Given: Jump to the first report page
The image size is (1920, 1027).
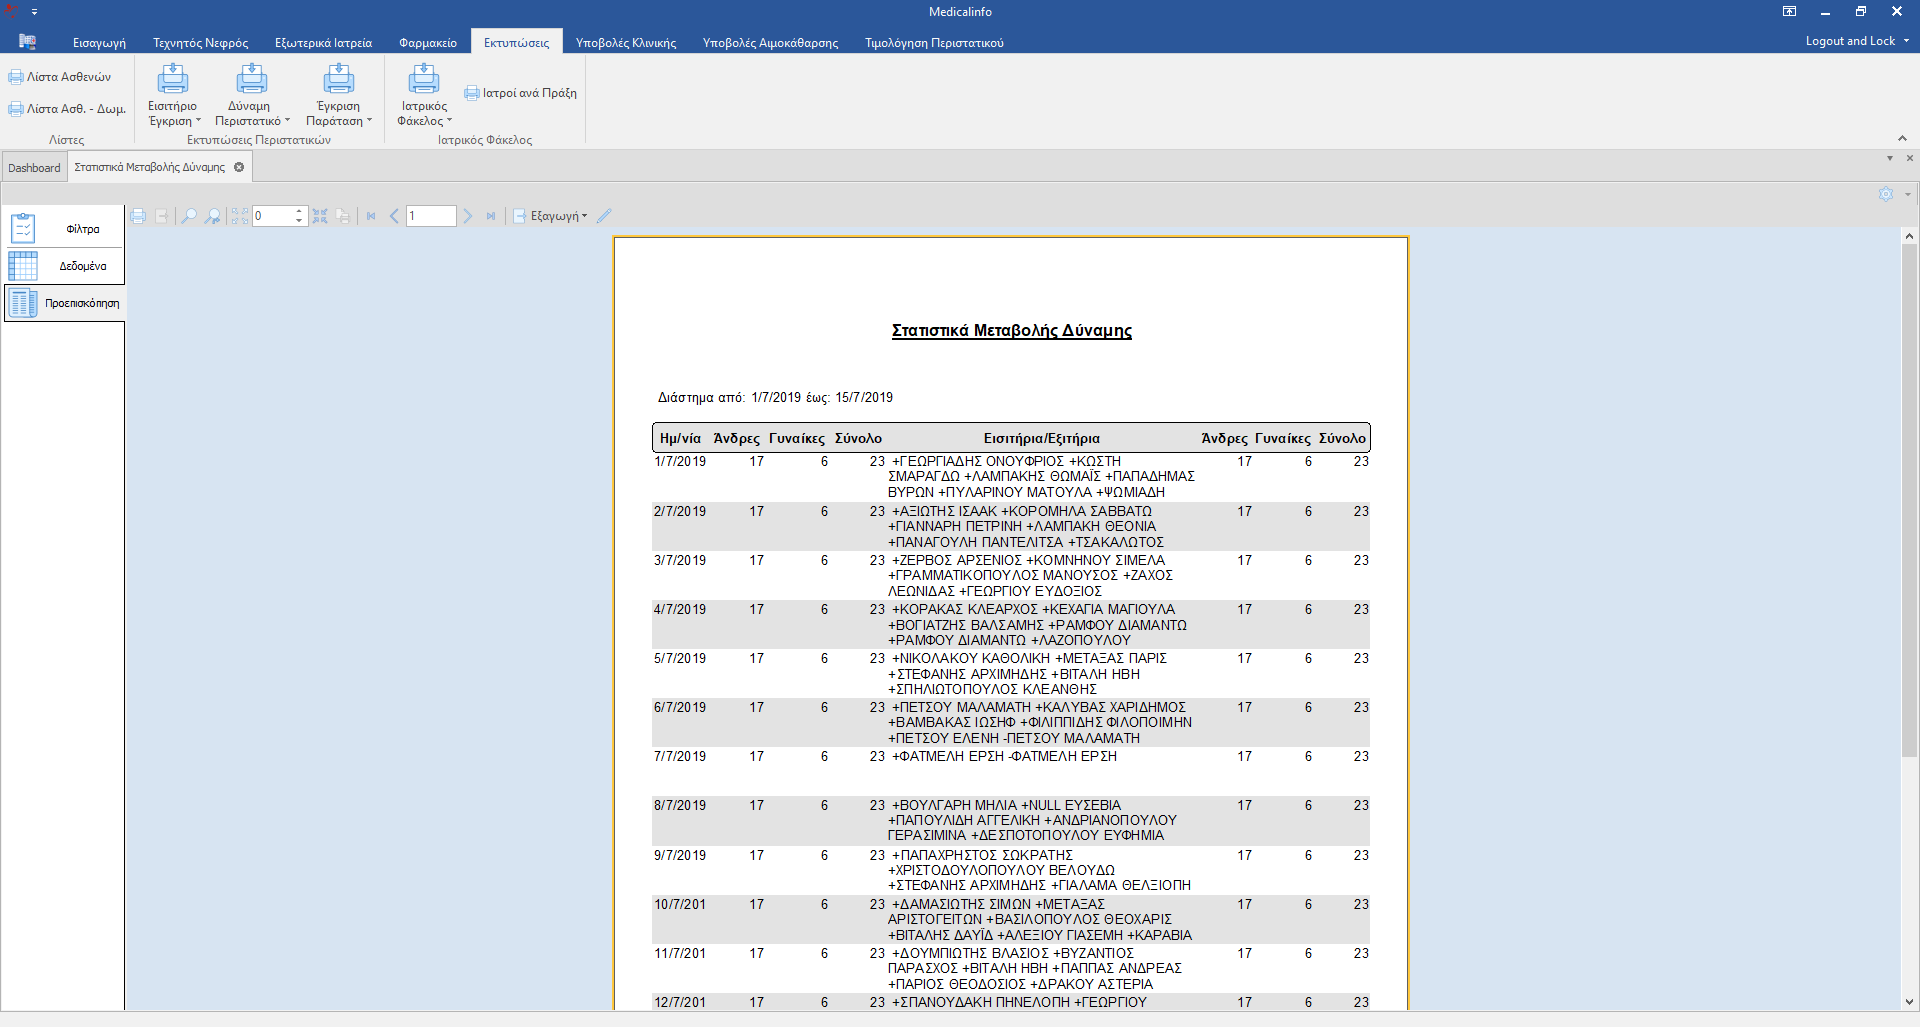Looking at the screenshot, I should point(371,216).
